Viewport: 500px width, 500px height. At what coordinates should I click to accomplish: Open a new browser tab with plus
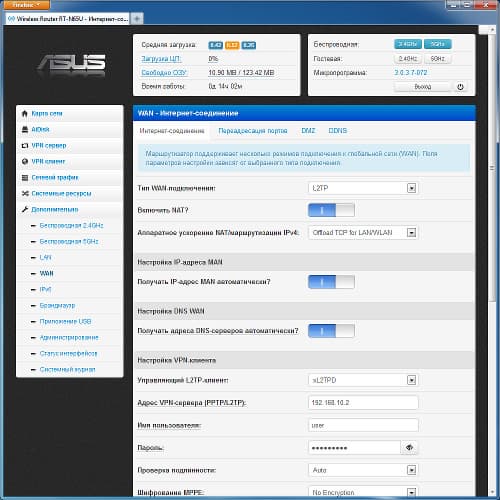[137, 19]
